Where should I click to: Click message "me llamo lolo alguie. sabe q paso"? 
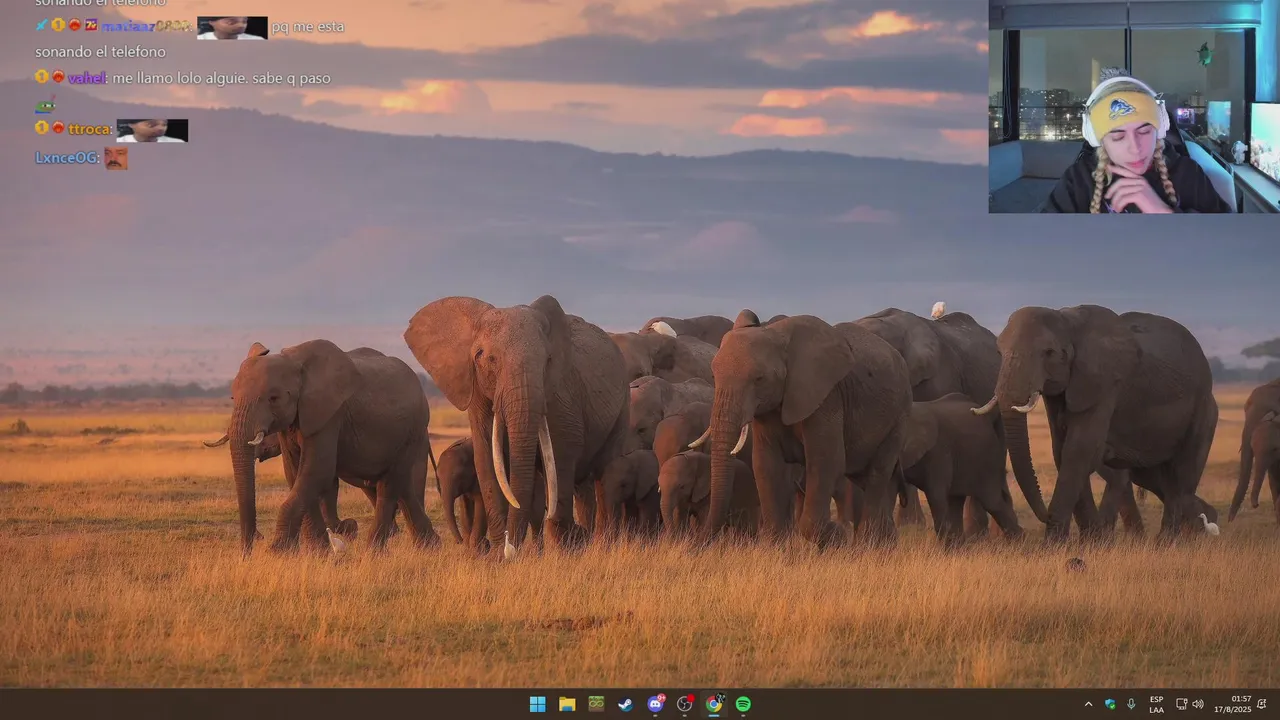coord(222,78)
